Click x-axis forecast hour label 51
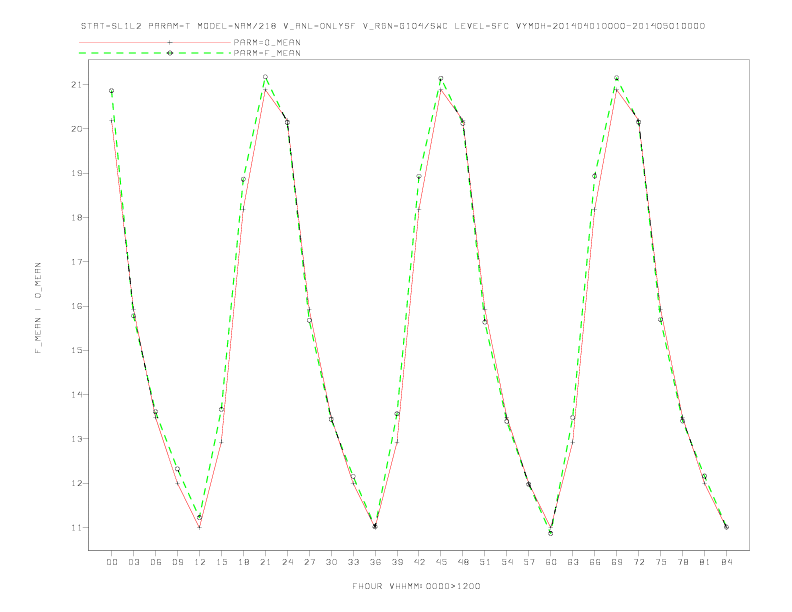The image size is (792, 612). click(x=485, y=562)
